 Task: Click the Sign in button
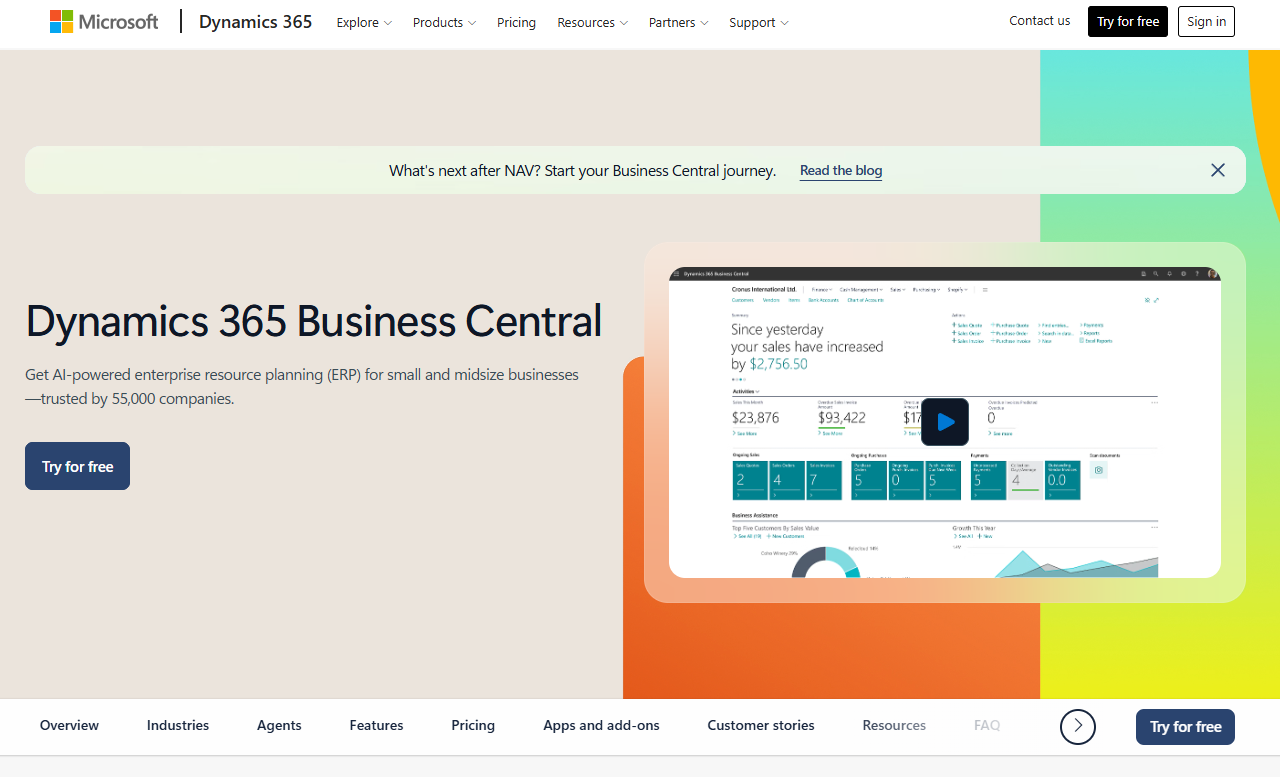coord(1206,21)
